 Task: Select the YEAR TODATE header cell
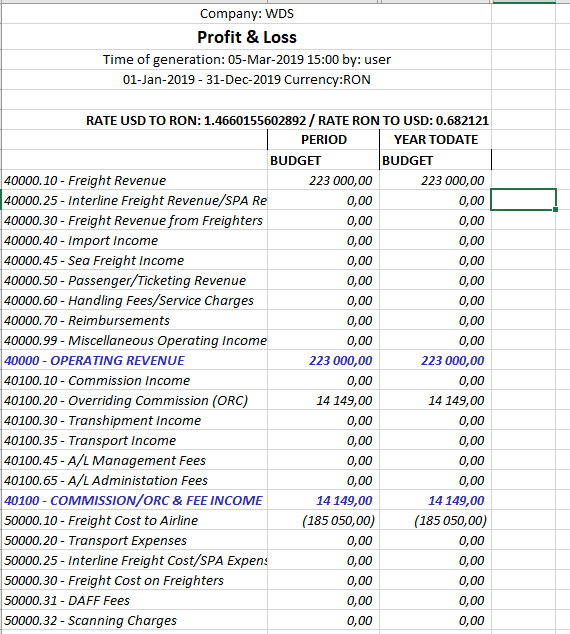[435, 140]
